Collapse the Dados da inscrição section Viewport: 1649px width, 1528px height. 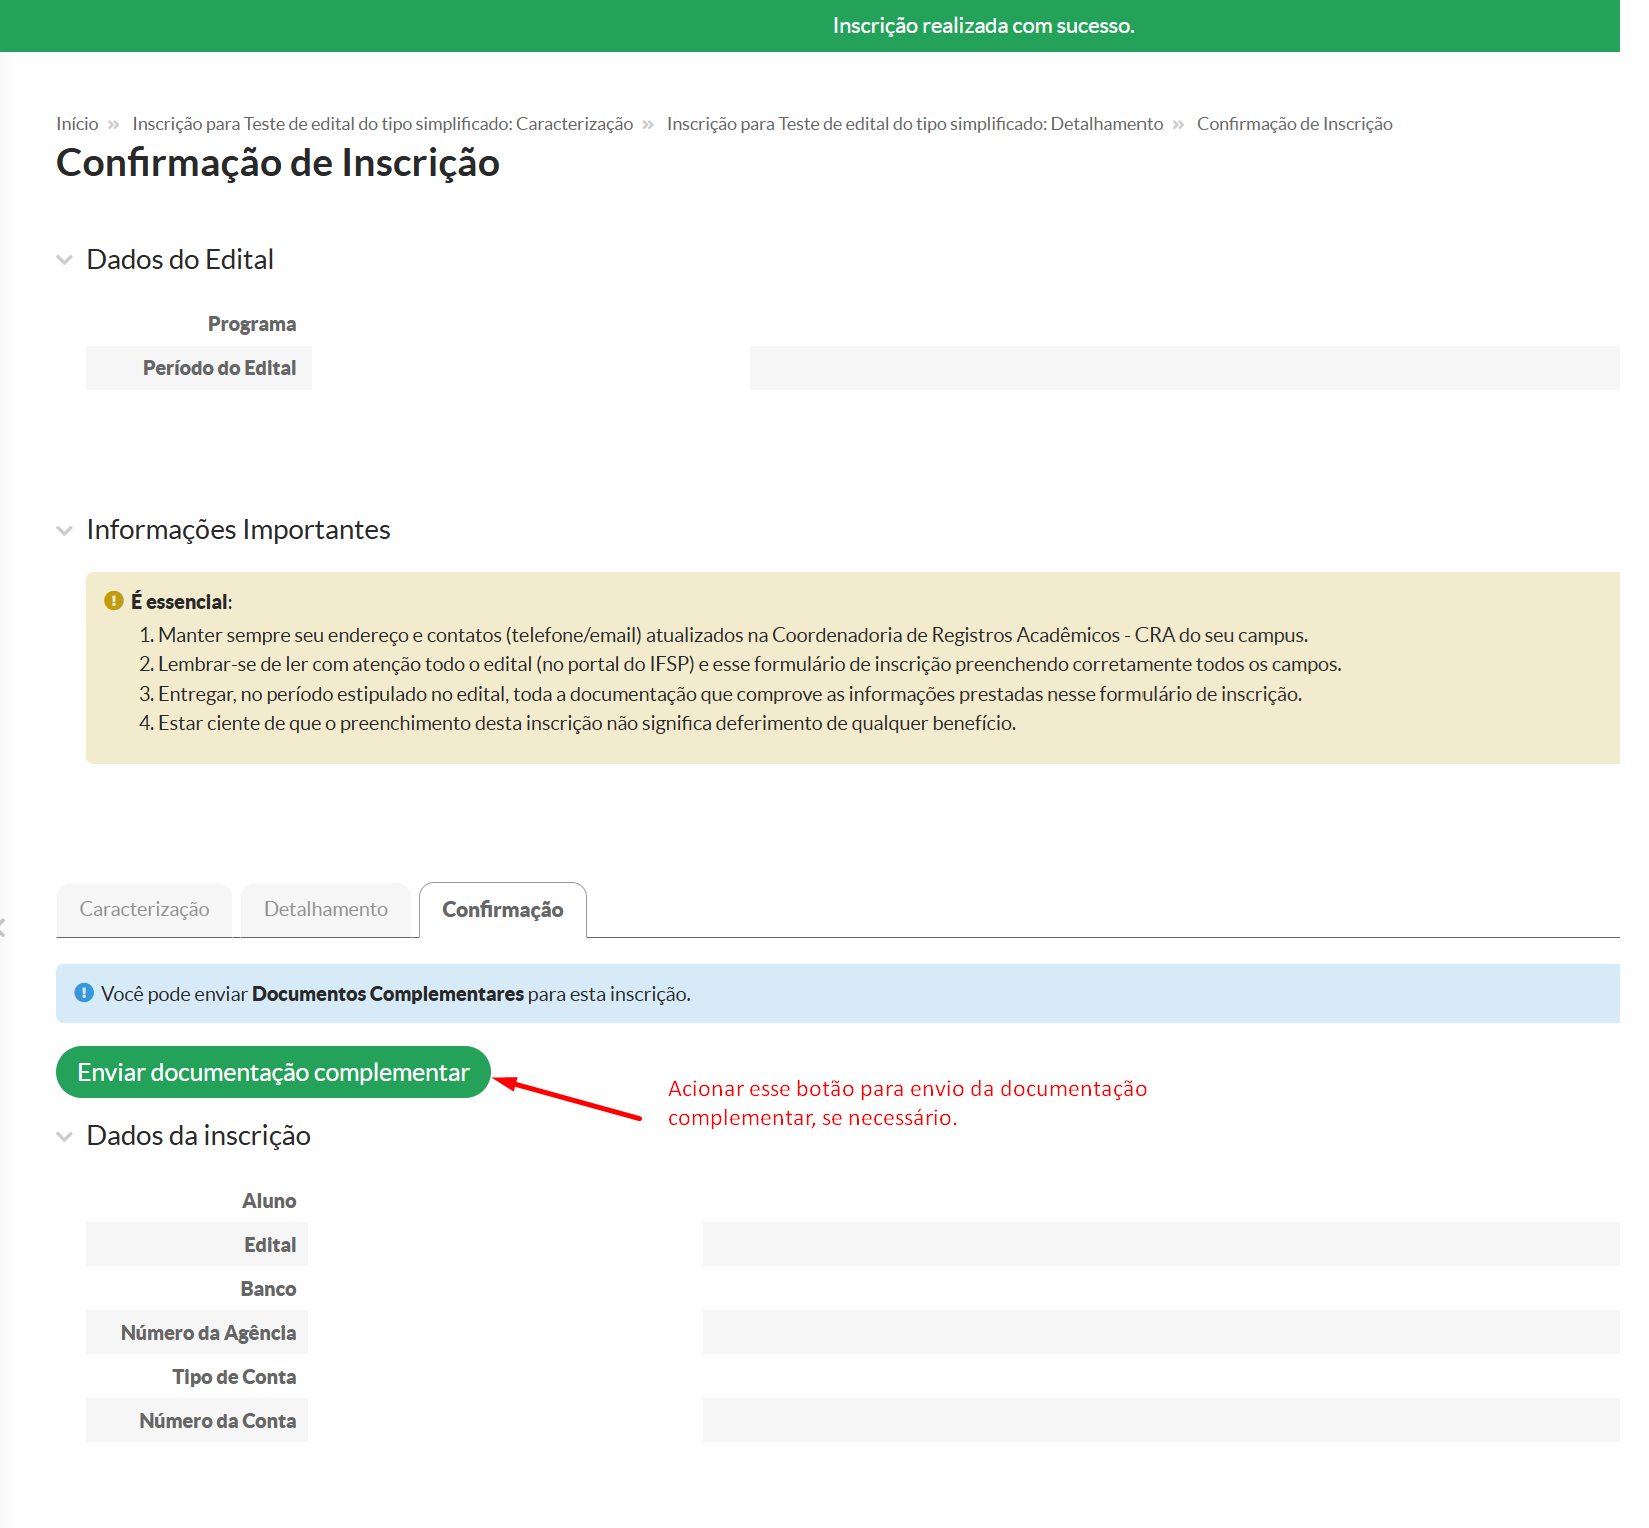click(x=65, y=1136)
